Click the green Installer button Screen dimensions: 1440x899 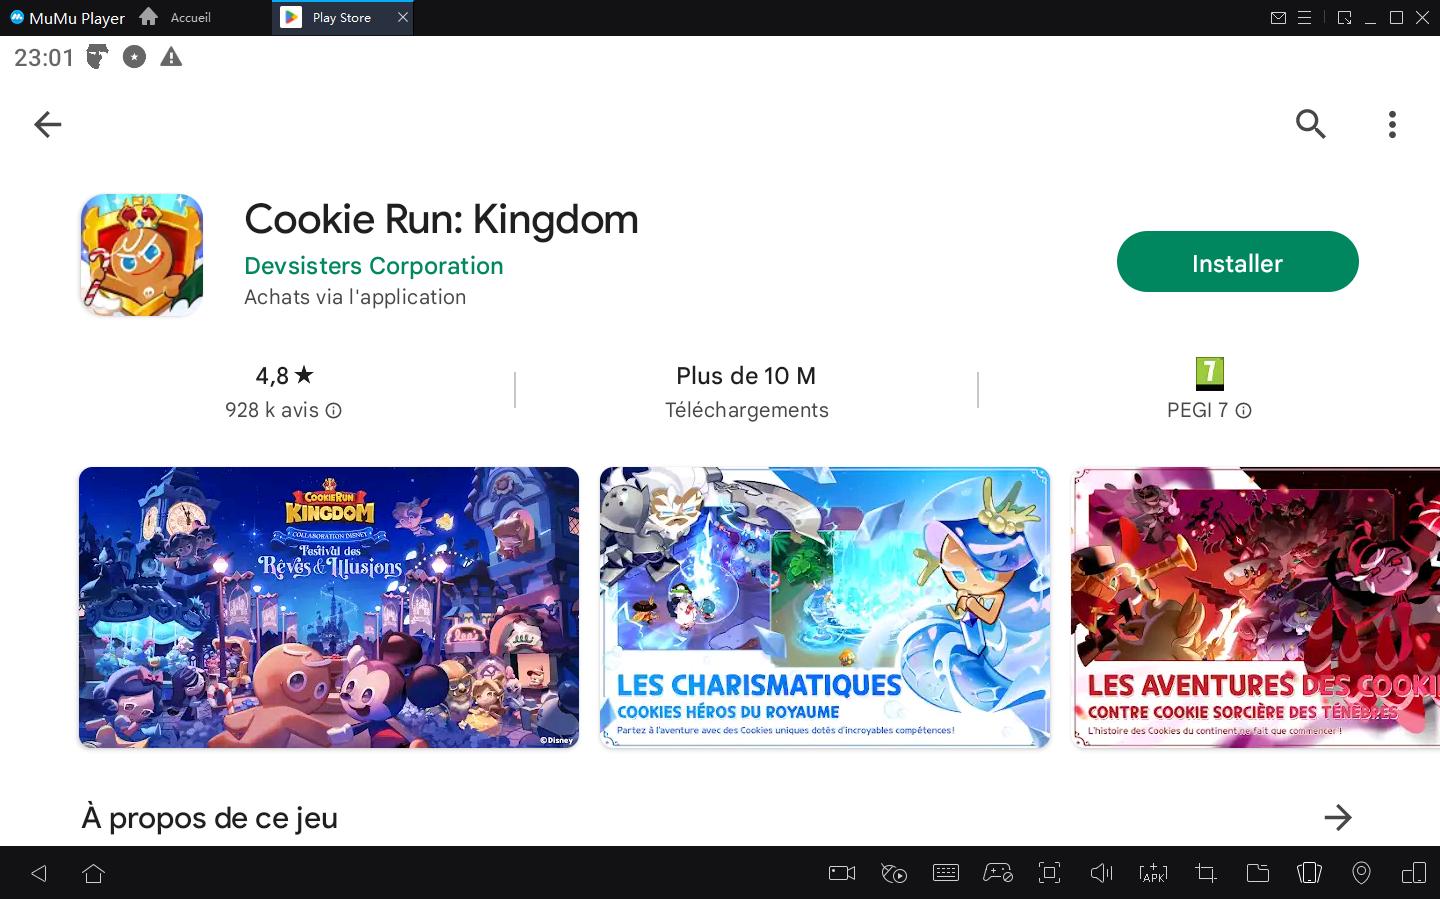point(1237,262)
